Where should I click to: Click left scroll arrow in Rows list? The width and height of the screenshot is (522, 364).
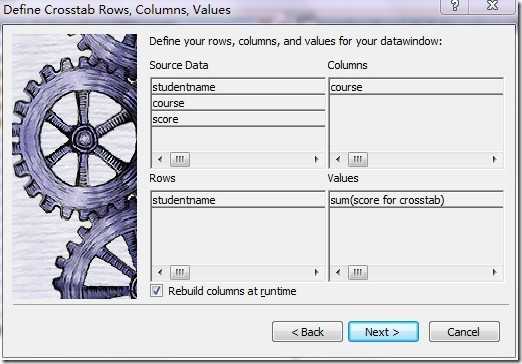(160, 272)
